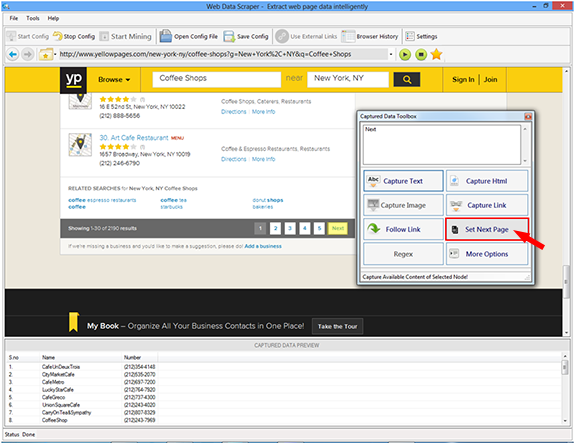
Task: Close the Captured Data Toolbox
Action: [x=528, y=117]
